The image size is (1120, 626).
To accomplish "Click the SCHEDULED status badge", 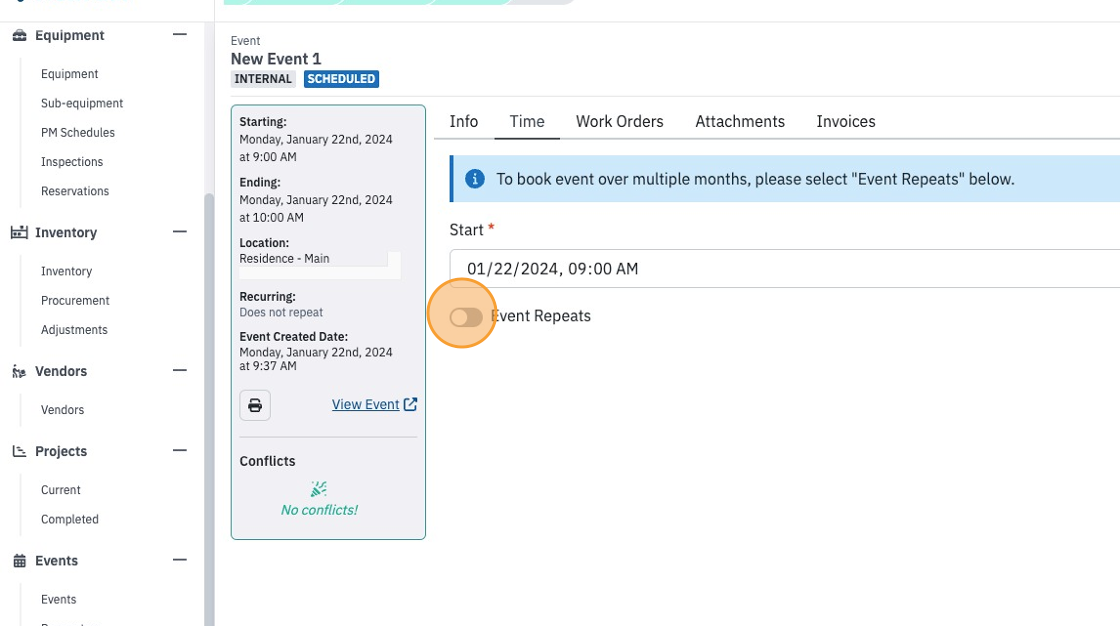I will (341, 79).
